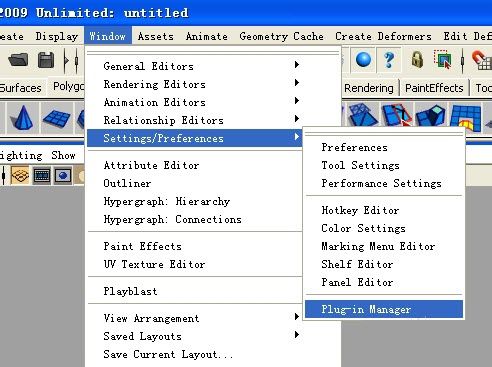Expand the View Arrangement submenu
This screenshot has height=367, width=492.
click(194, 318)
